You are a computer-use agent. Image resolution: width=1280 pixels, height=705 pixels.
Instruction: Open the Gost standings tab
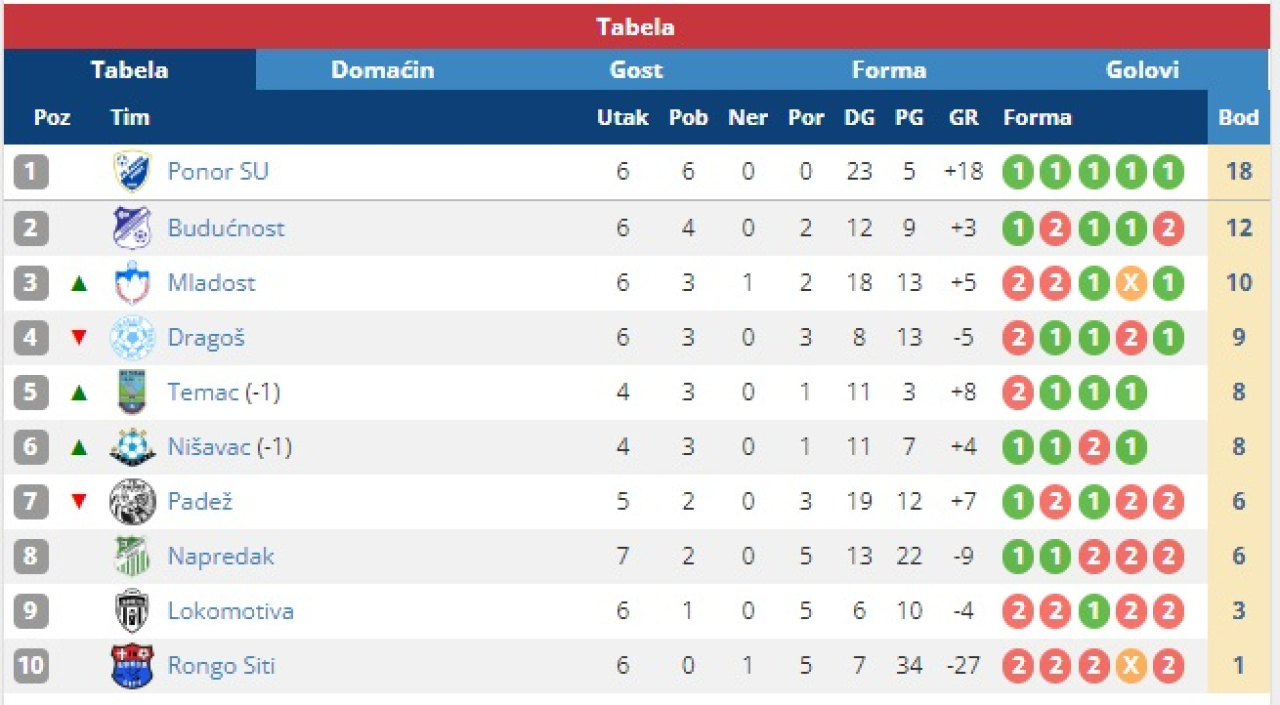point(636,70)
